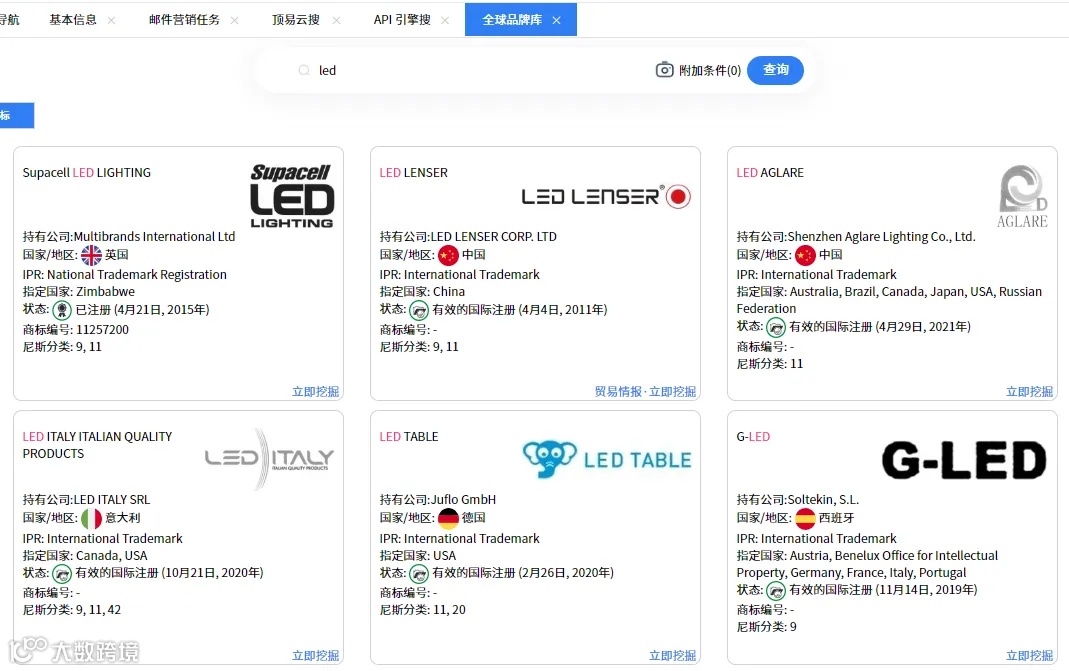Select the LED TABLE brand title

(408, 436)
